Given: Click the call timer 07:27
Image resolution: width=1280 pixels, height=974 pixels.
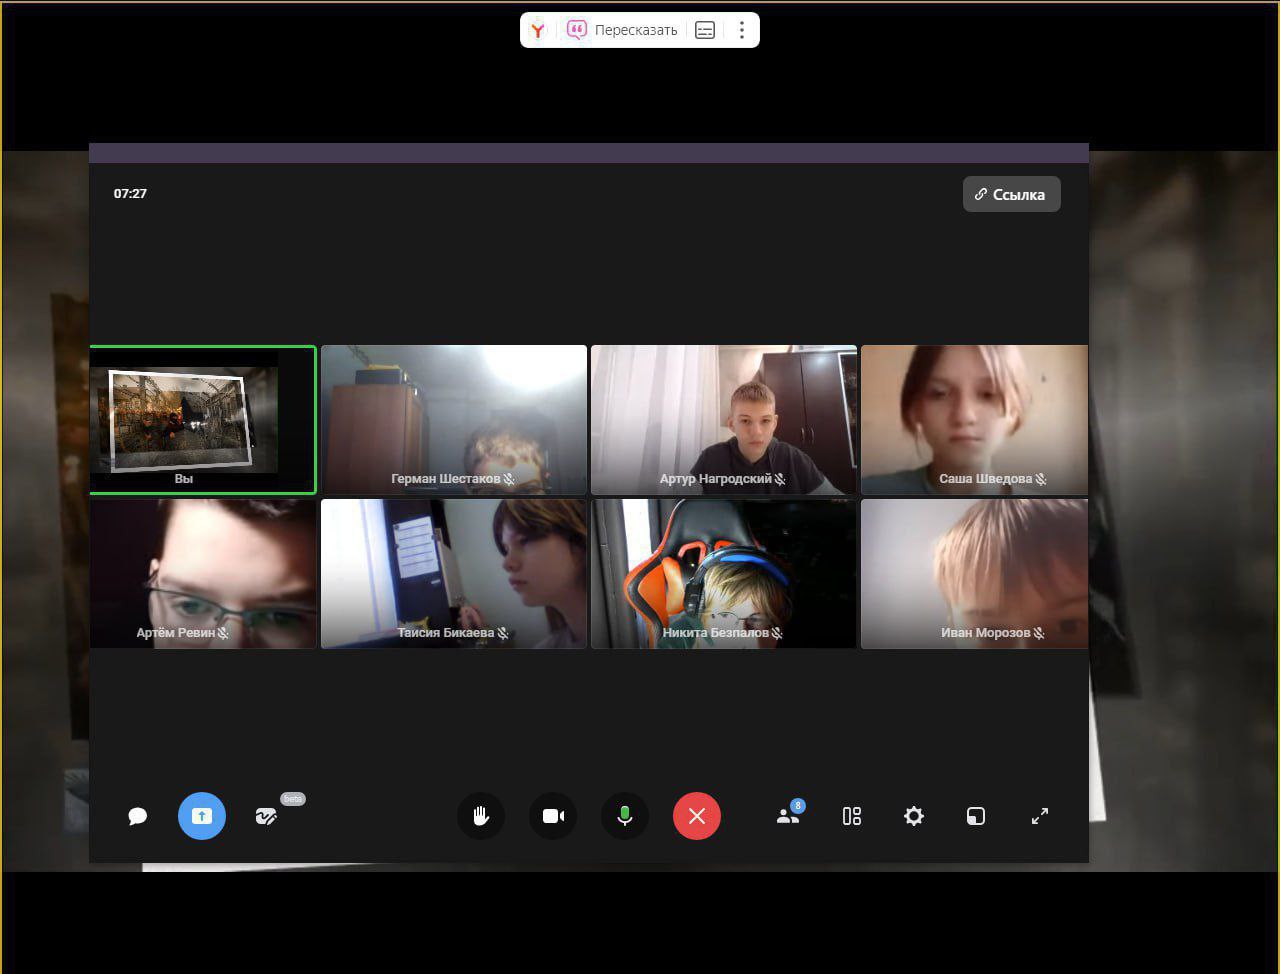Looking at the screenshot, I should click(130, 194).
